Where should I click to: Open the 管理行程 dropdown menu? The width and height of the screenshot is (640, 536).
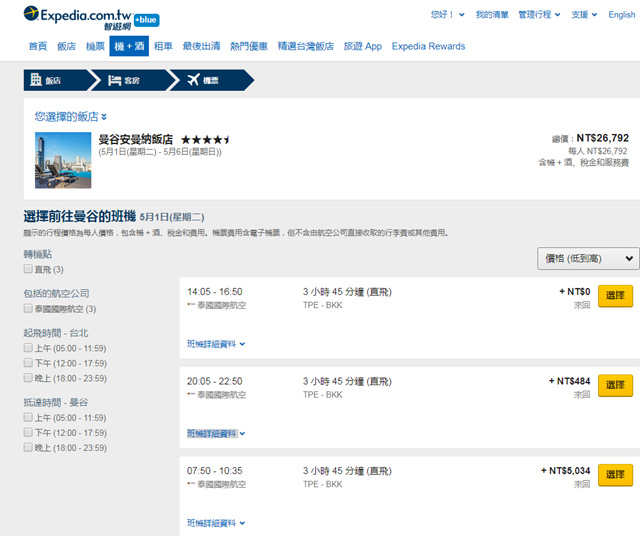(x=539, y=15)
